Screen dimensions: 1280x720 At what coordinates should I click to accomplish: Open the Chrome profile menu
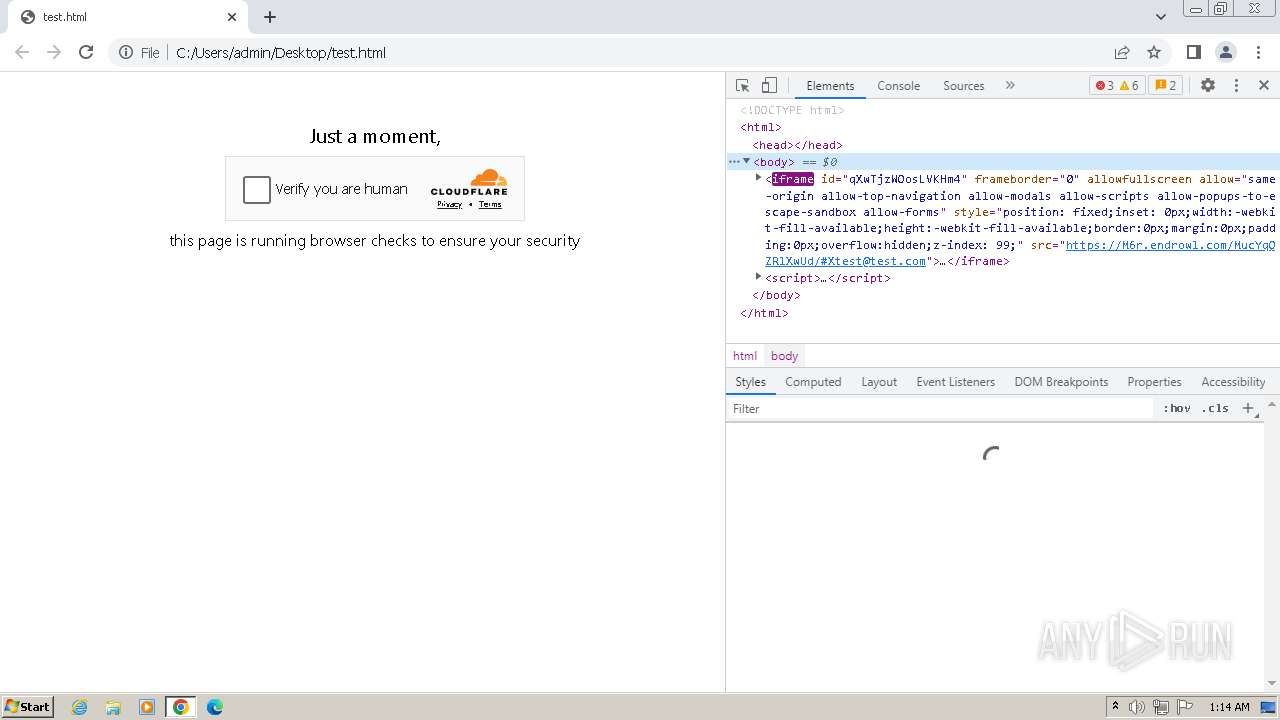pyautogui.click(x=1226, y=52)
